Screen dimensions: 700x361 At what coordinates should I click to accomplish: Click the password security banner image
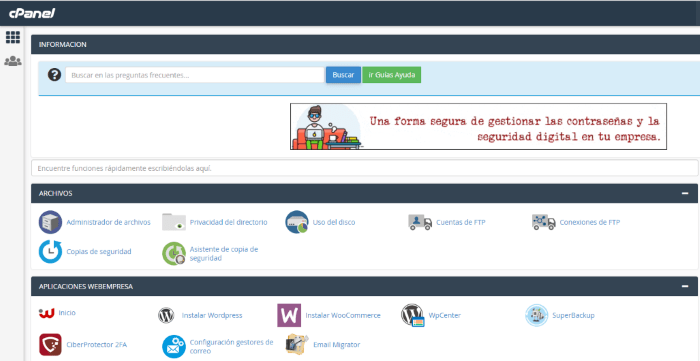[x=478, y=127]
